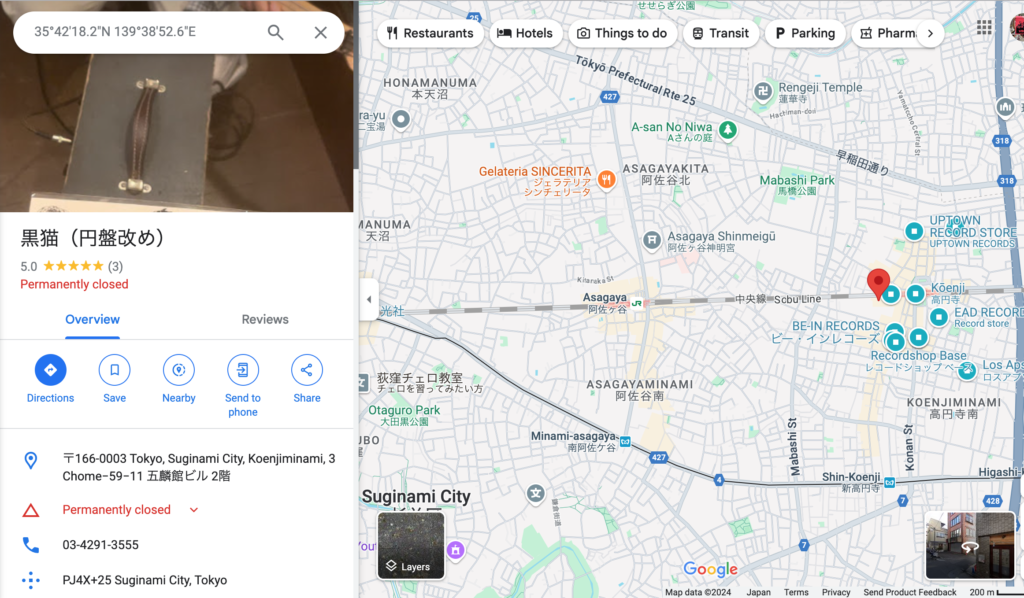Screen dimensions: 1024x598
Task: Click the coordinates search input field
Action: pos(140,32)
